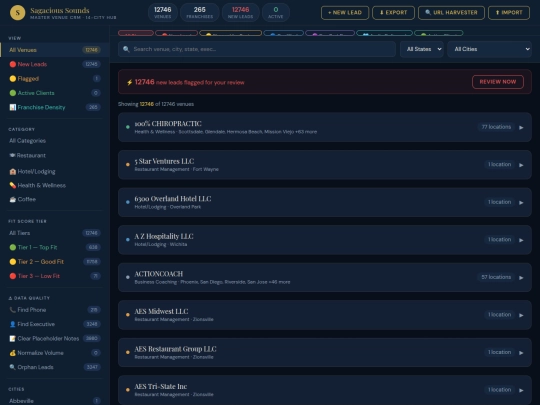Click the Hotel/Lodging building icon
This screenshot has height=405, width=540.
pos(13,172)
